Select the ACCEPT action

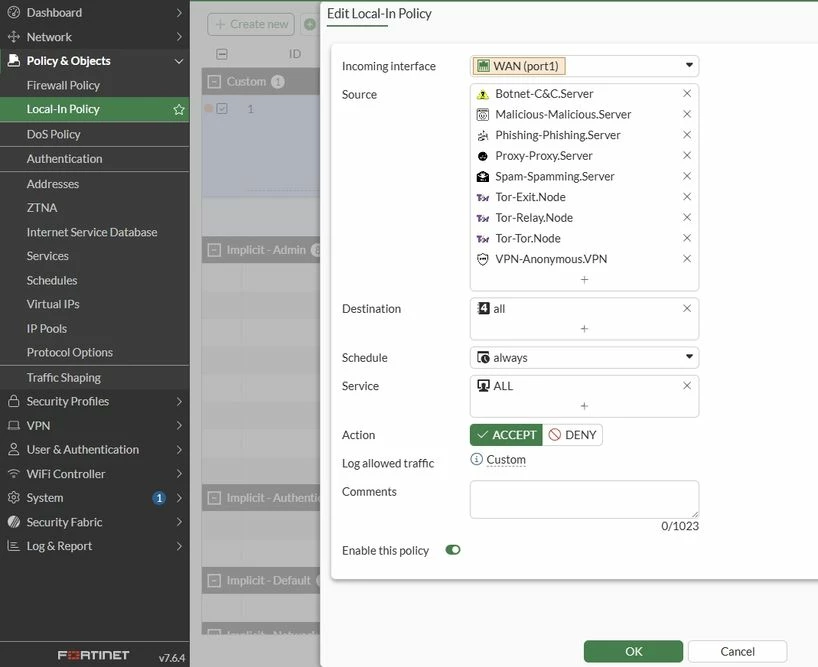tap(506, 435)
